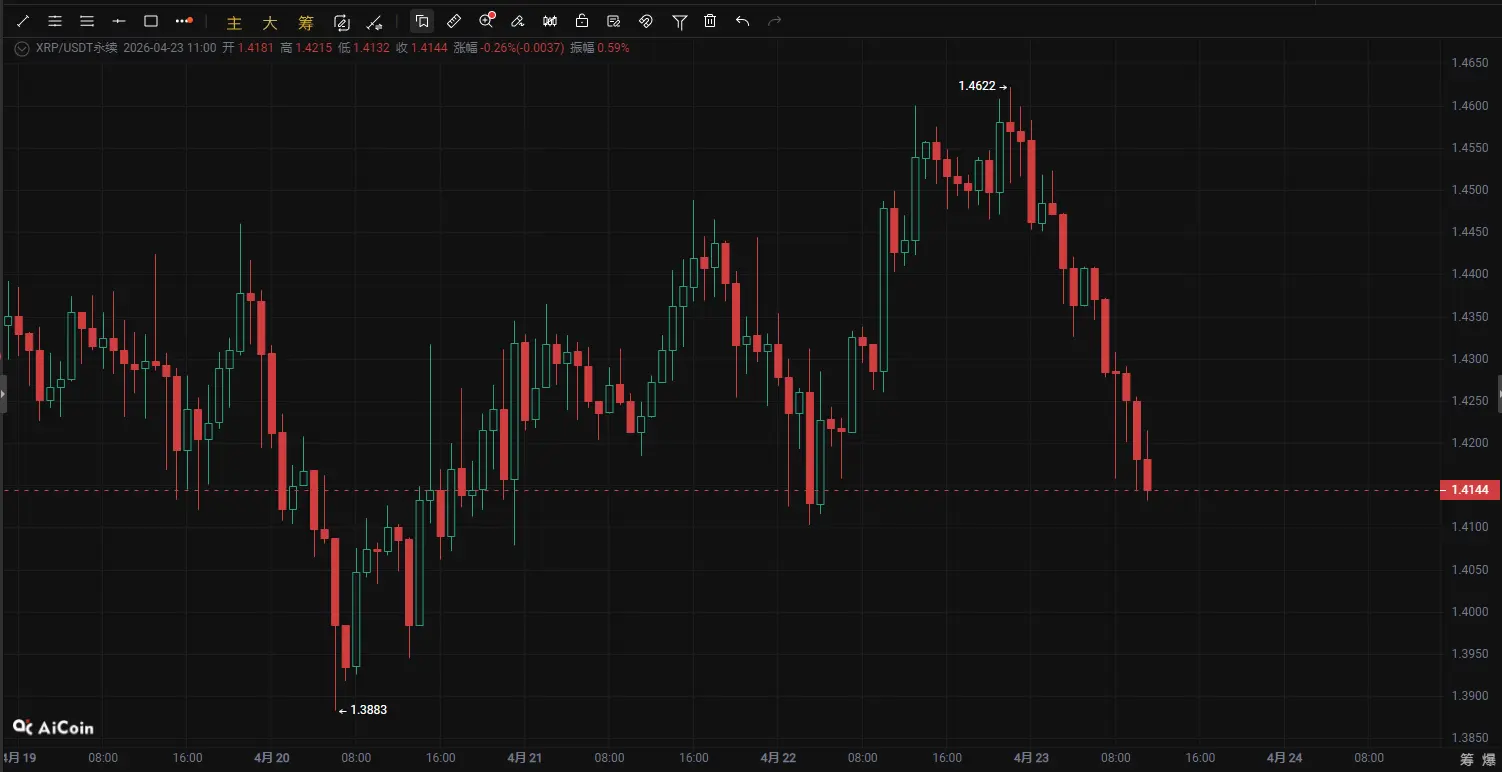Click the 4月 24 date label
Image resolution: width=1502 pixels, height=772 pixels.
pos(1285,758)
